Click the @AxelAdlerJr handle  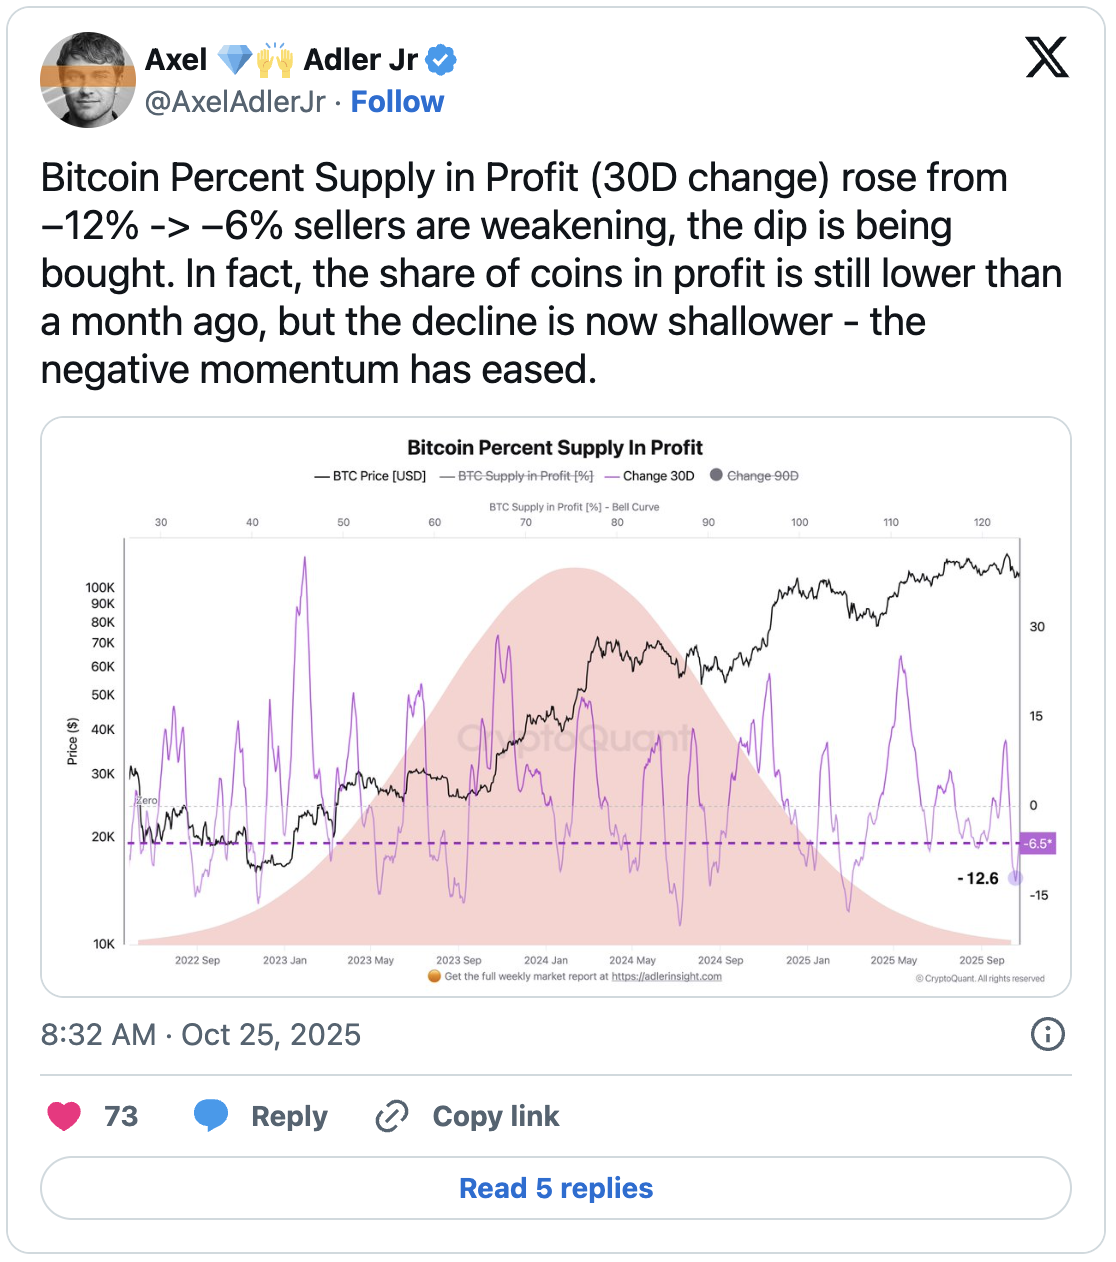[235, 102]
